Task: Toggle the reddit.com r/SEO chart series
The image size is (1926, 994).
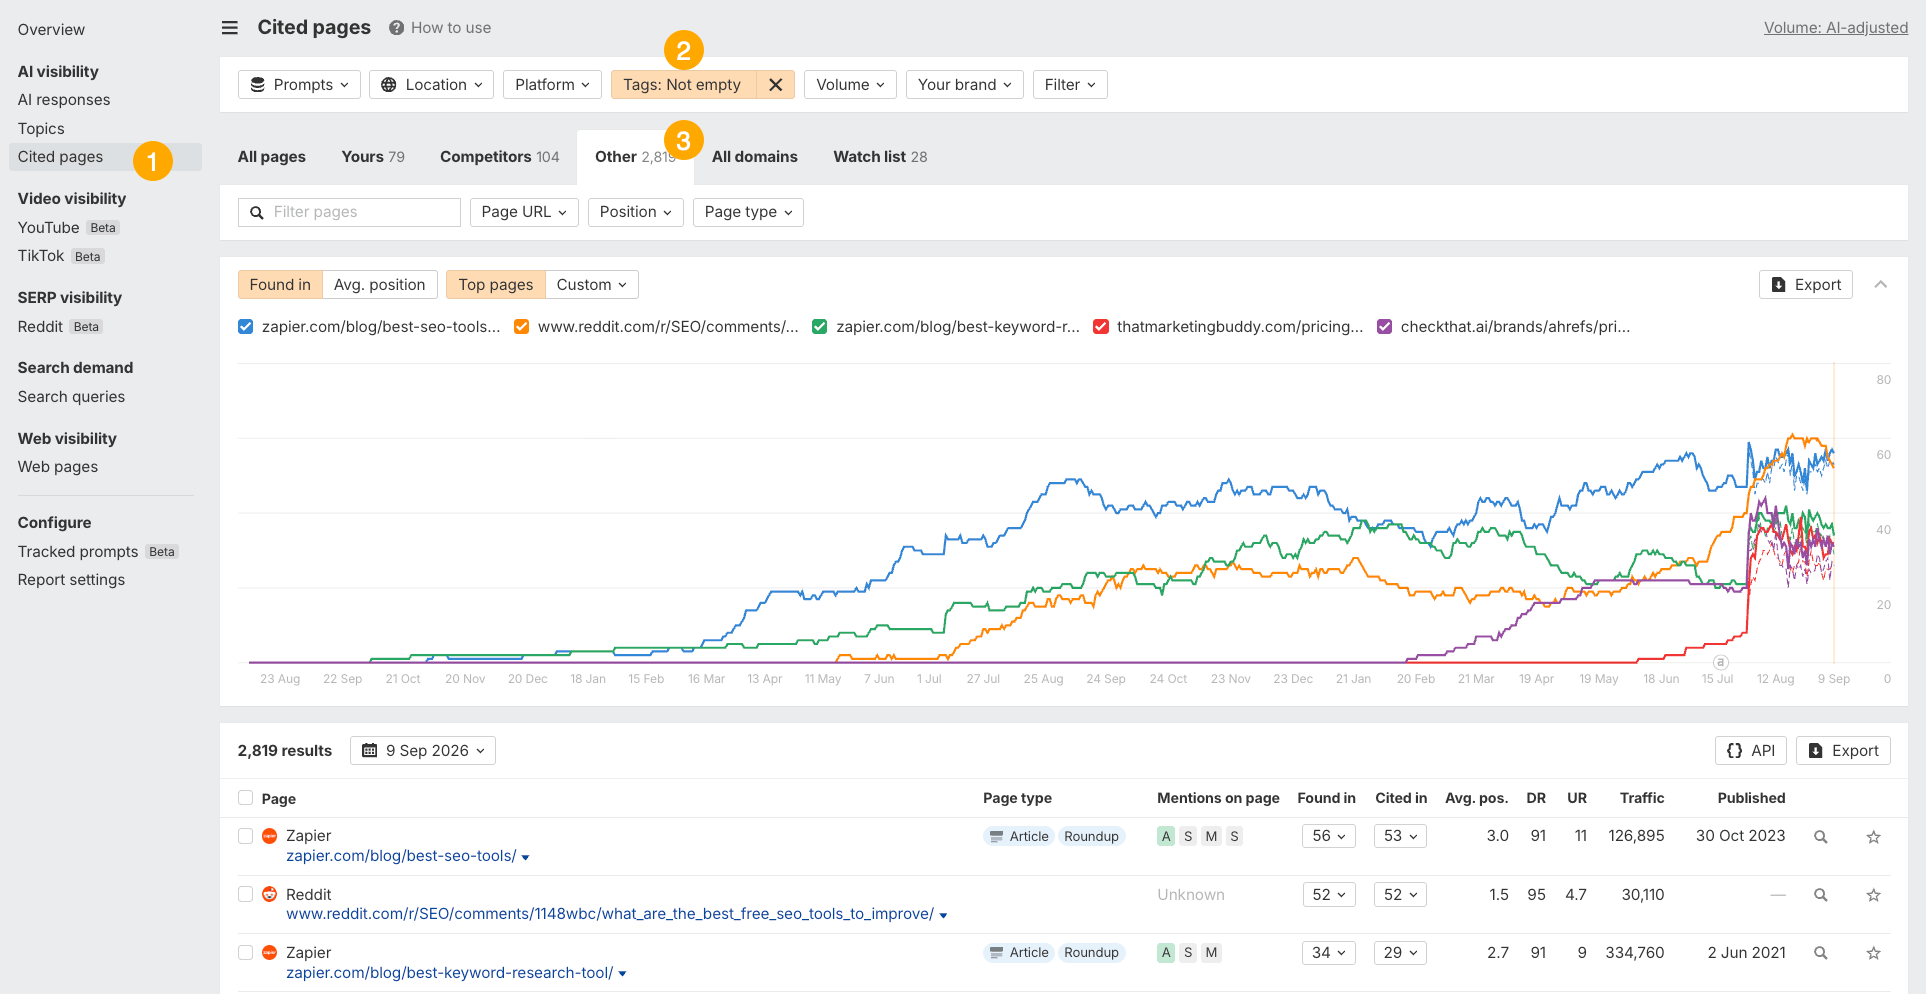Action: click(521, 327)
